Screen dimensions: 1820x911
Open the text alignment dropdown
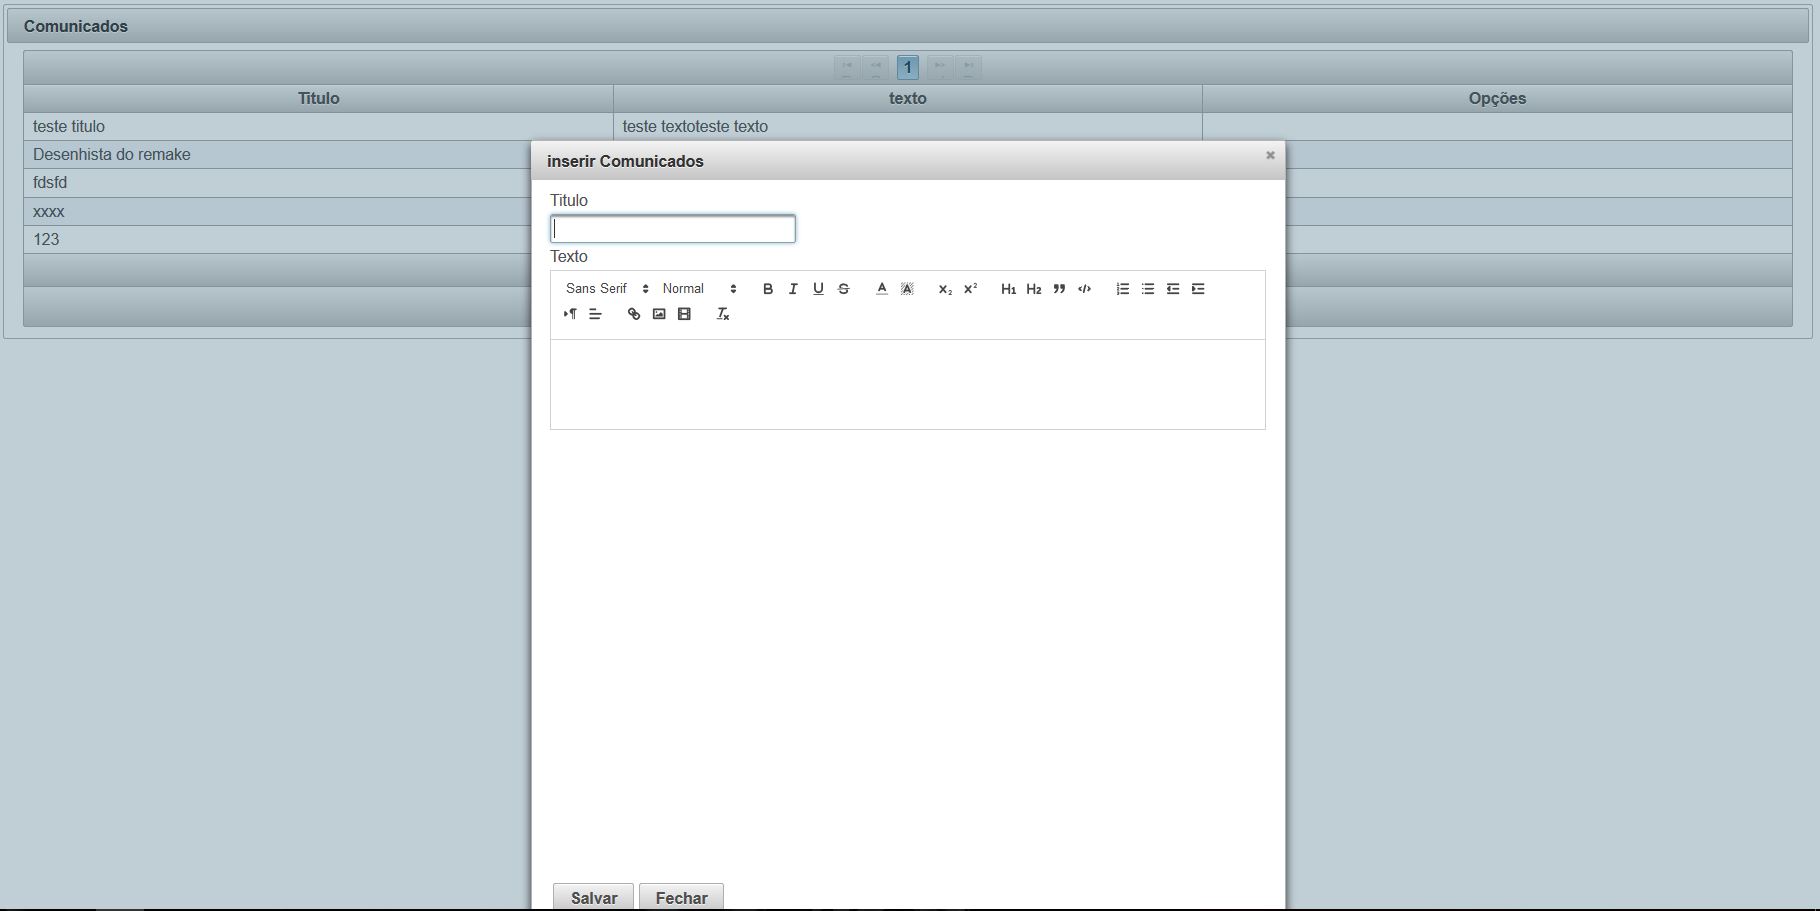coord(595,314)
